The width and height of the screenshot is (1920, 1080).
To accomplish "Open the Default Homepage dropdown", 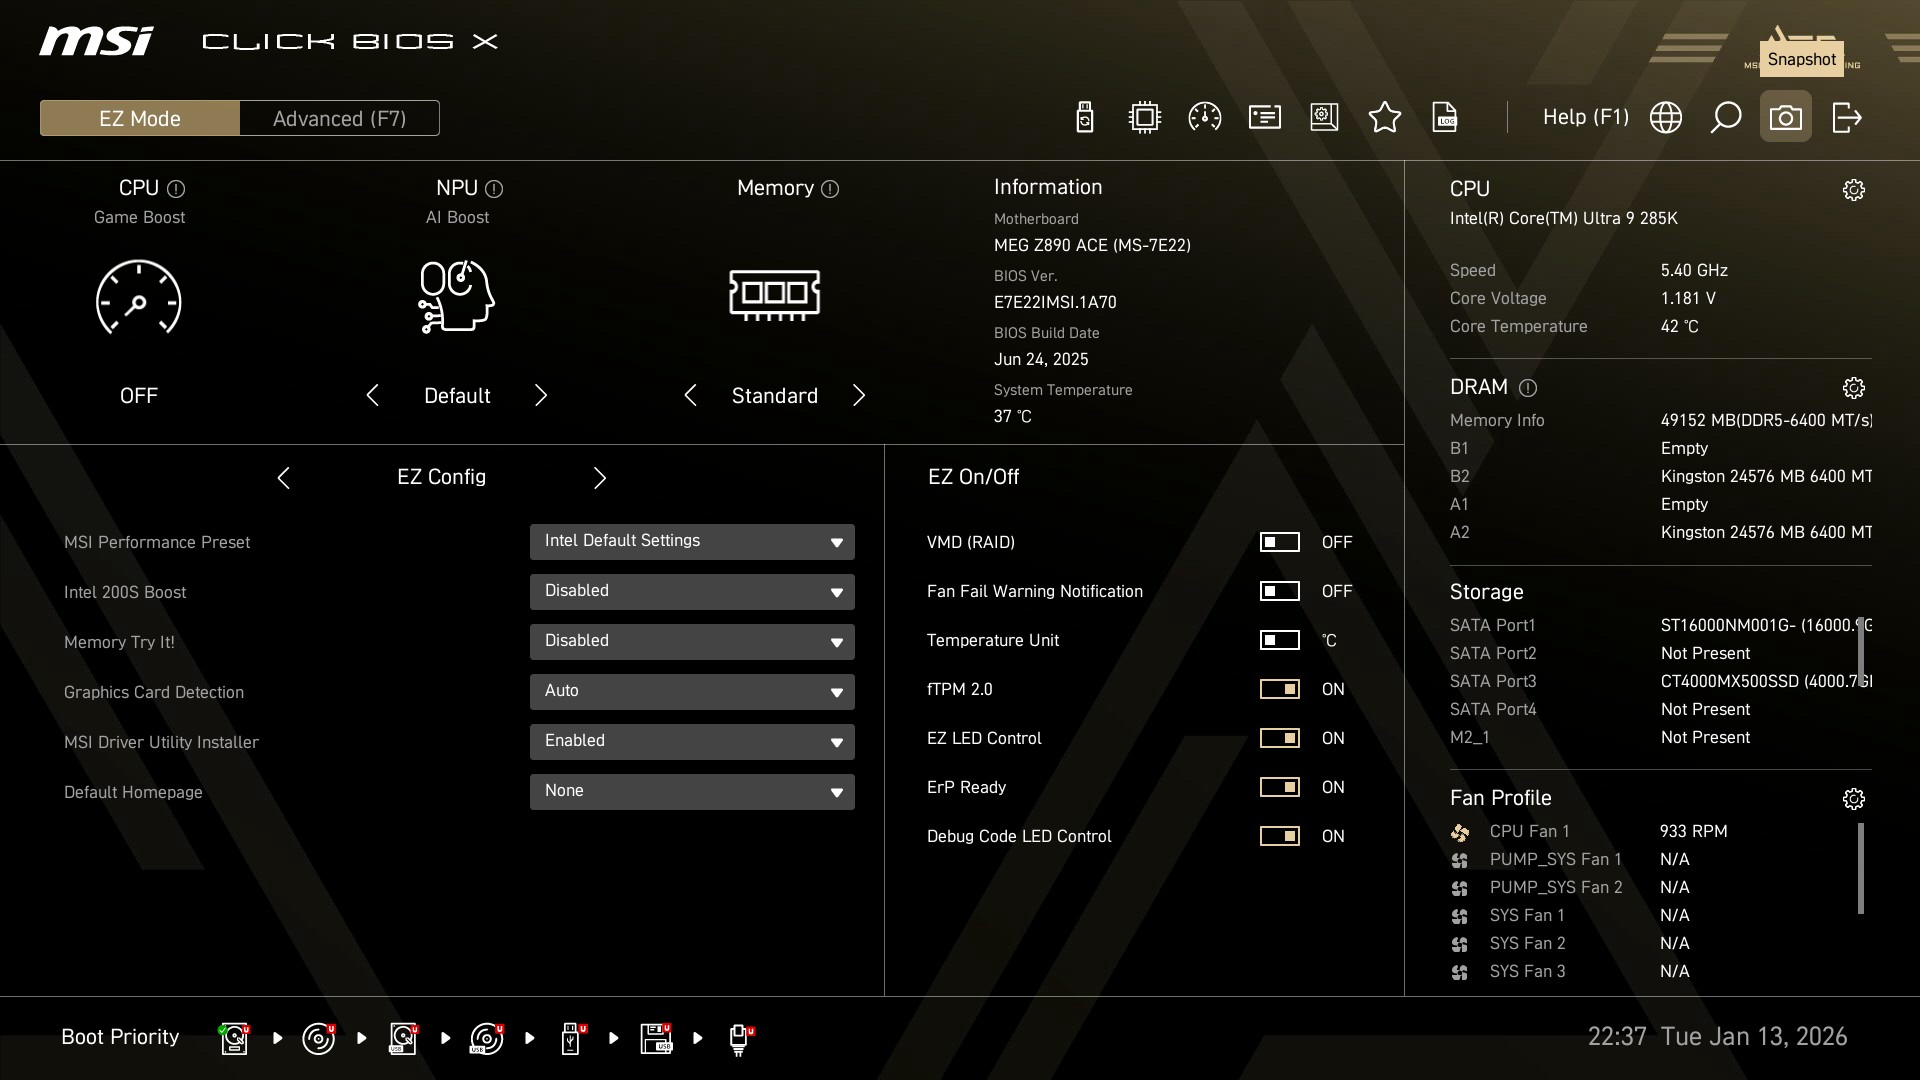I will (x=692, y=792).
